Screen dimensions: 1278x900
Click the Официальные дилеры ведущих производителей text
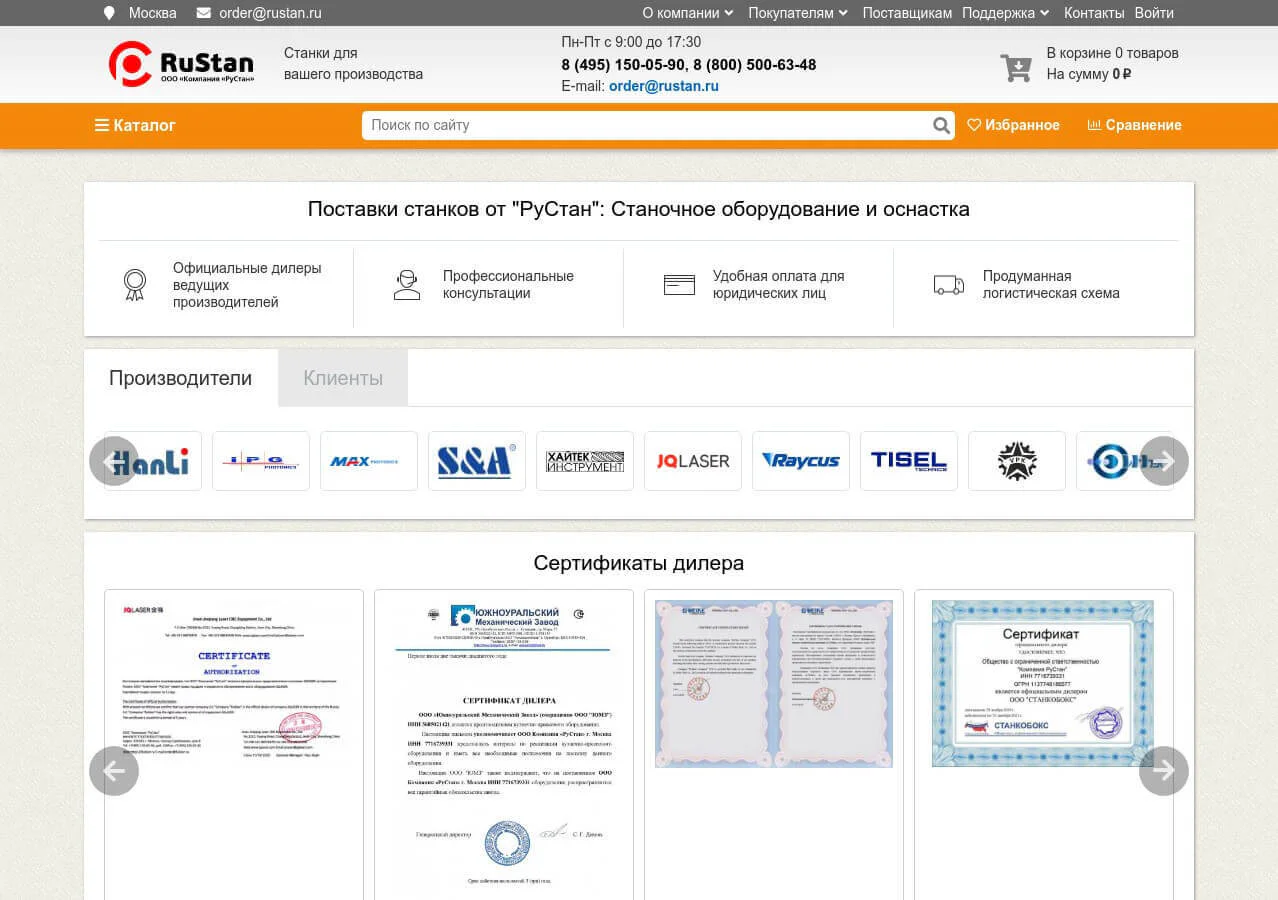click(247, 285)
